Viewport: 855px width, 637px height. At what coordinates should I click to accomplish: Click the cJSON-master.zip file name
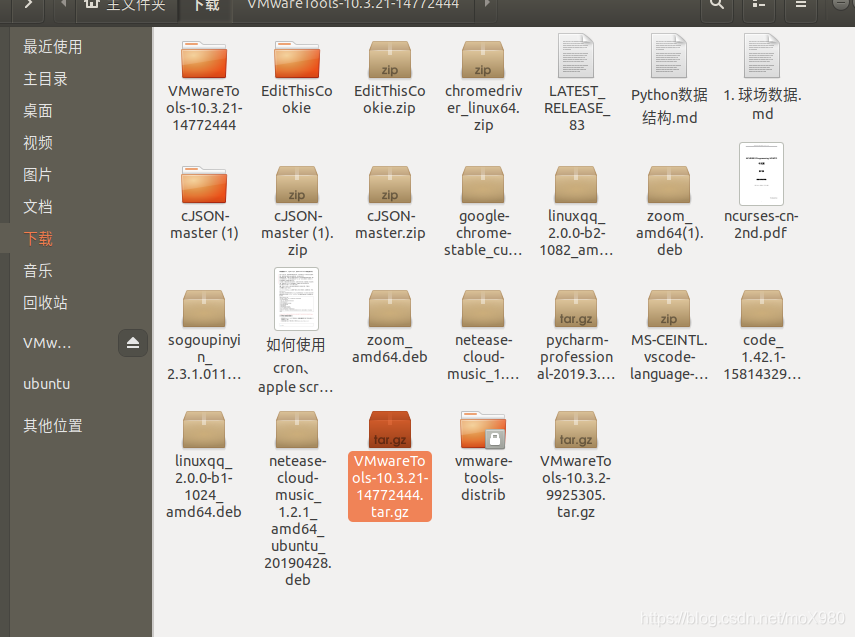click(x=390, y=224)
